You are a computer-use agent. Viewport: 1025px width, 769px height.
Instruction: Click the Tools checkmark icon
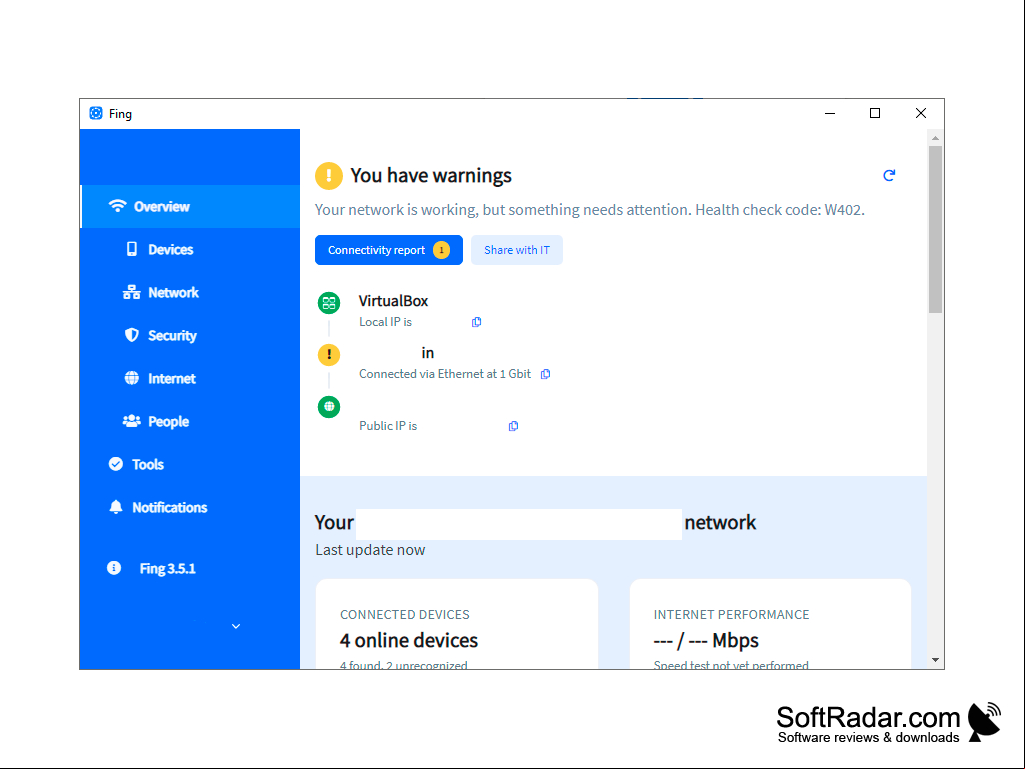tap(116, 464)
